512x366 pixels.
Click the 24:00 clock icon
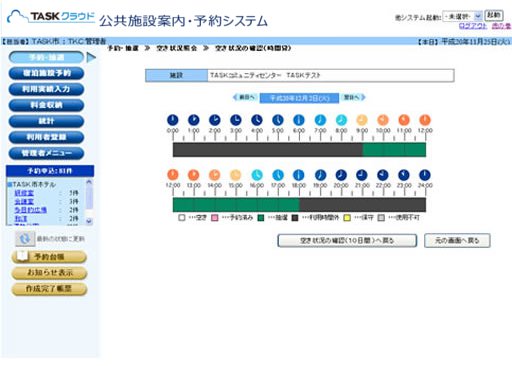click(425, 175)
